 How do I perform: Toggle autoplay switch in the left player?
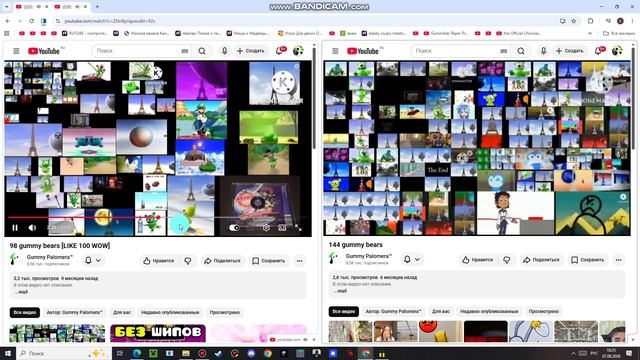[234, 228]
